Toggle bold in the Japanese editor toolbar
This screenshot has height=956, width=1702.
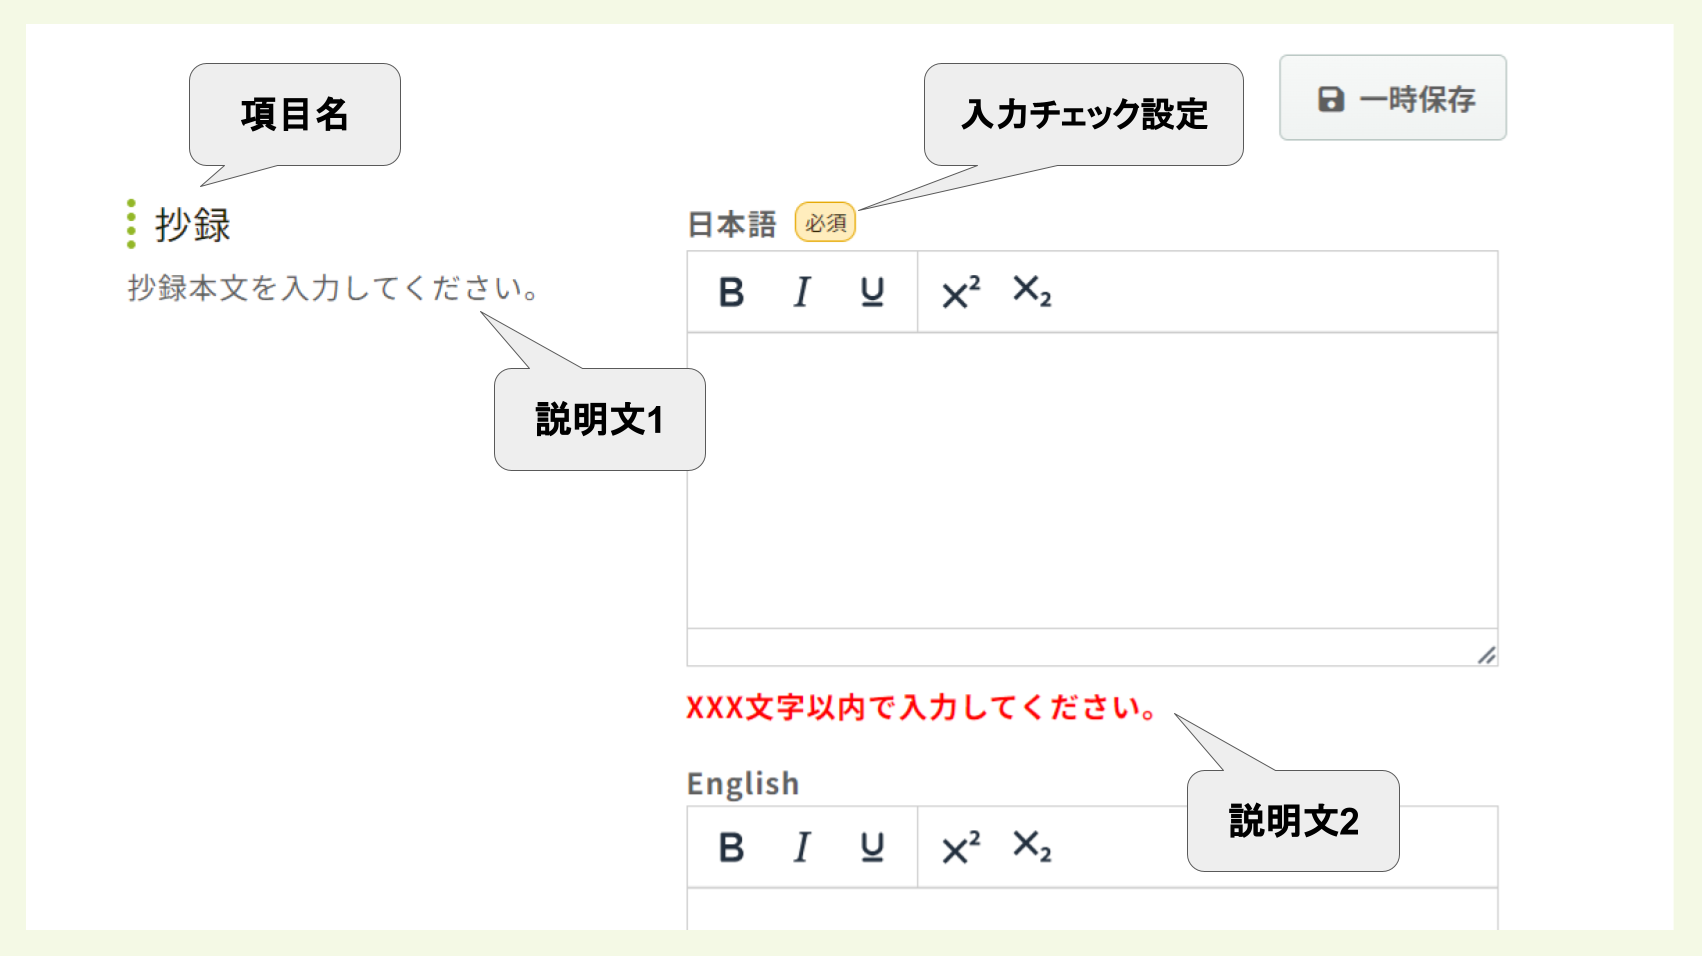pyautogui.click(x=733, y=291)
